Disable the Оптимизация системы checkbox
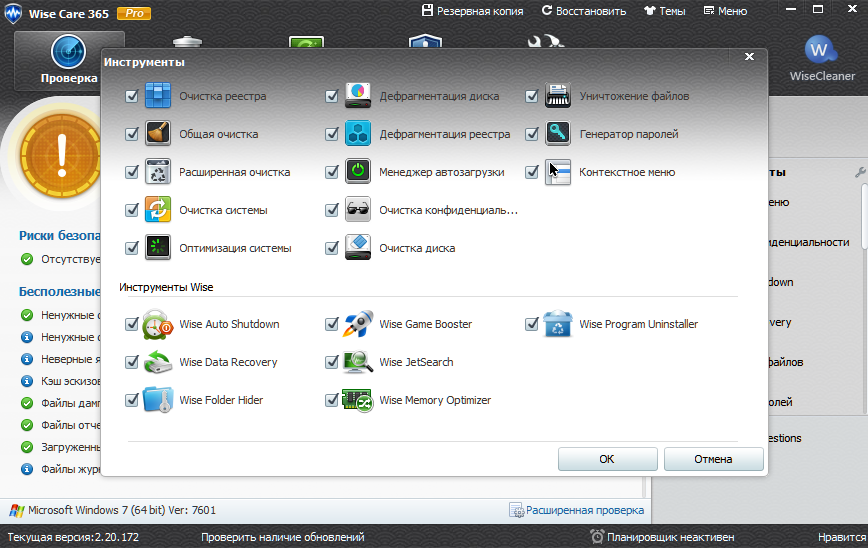Image resolution: width=868 pixels, height=548 pixels. point(132,248)
